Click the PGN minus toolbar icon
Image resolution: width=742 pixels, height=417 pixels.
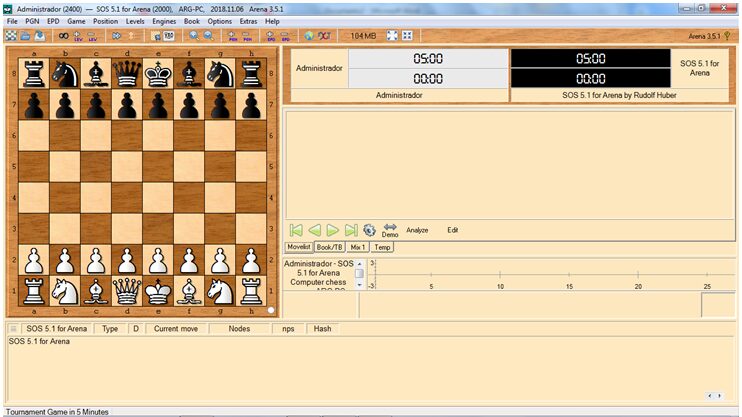pos(247,36)
